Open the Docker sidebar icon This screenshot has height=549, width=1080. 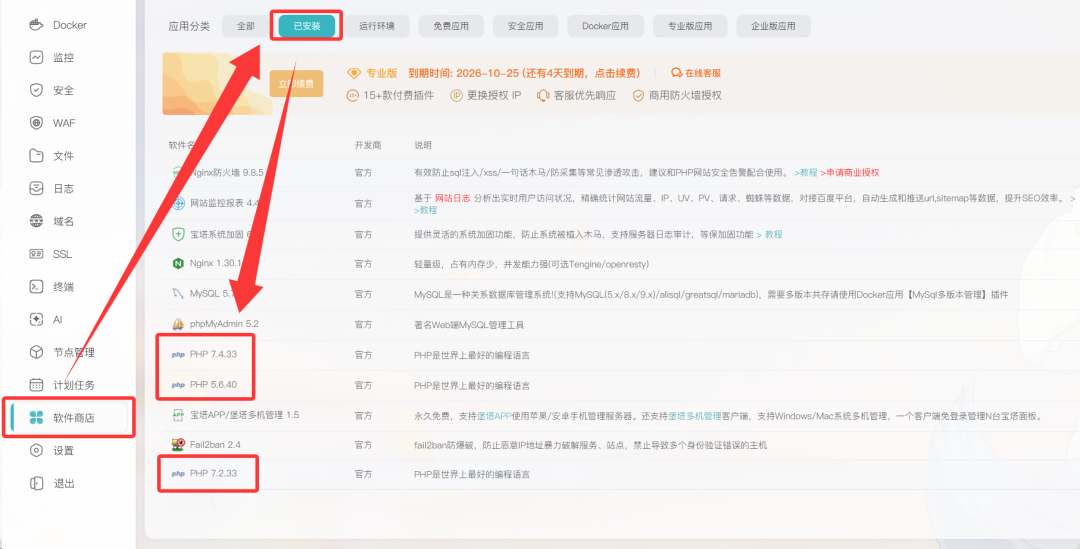click(x=37, y=25)
